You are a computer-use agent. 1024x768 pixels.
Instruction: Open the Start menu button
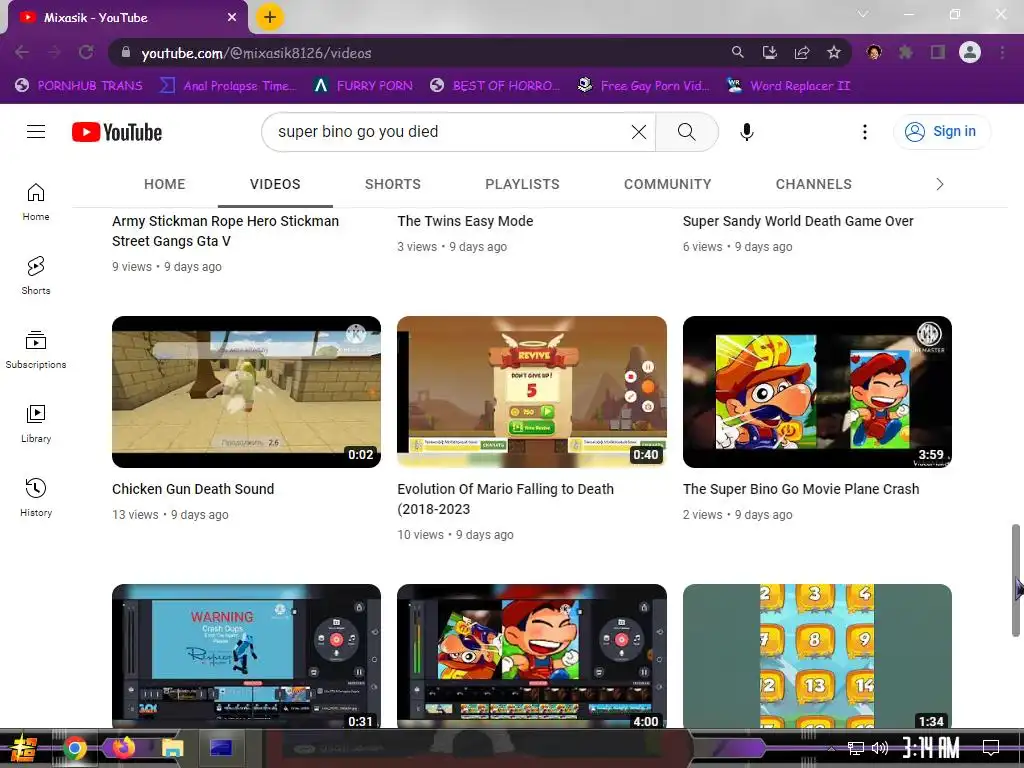tap(25, 748)
